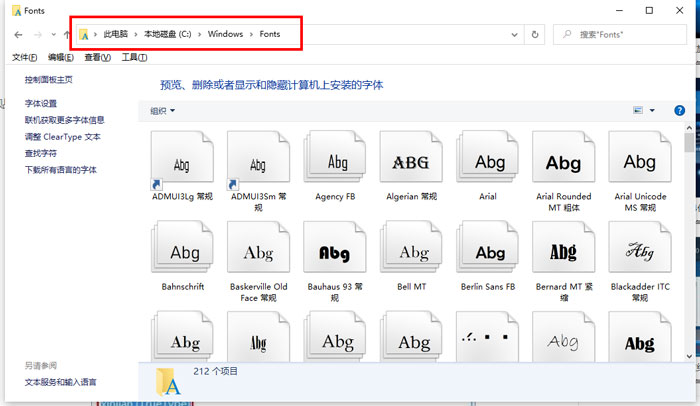Click the 下载所有语言的字体 link

[61, 170]
